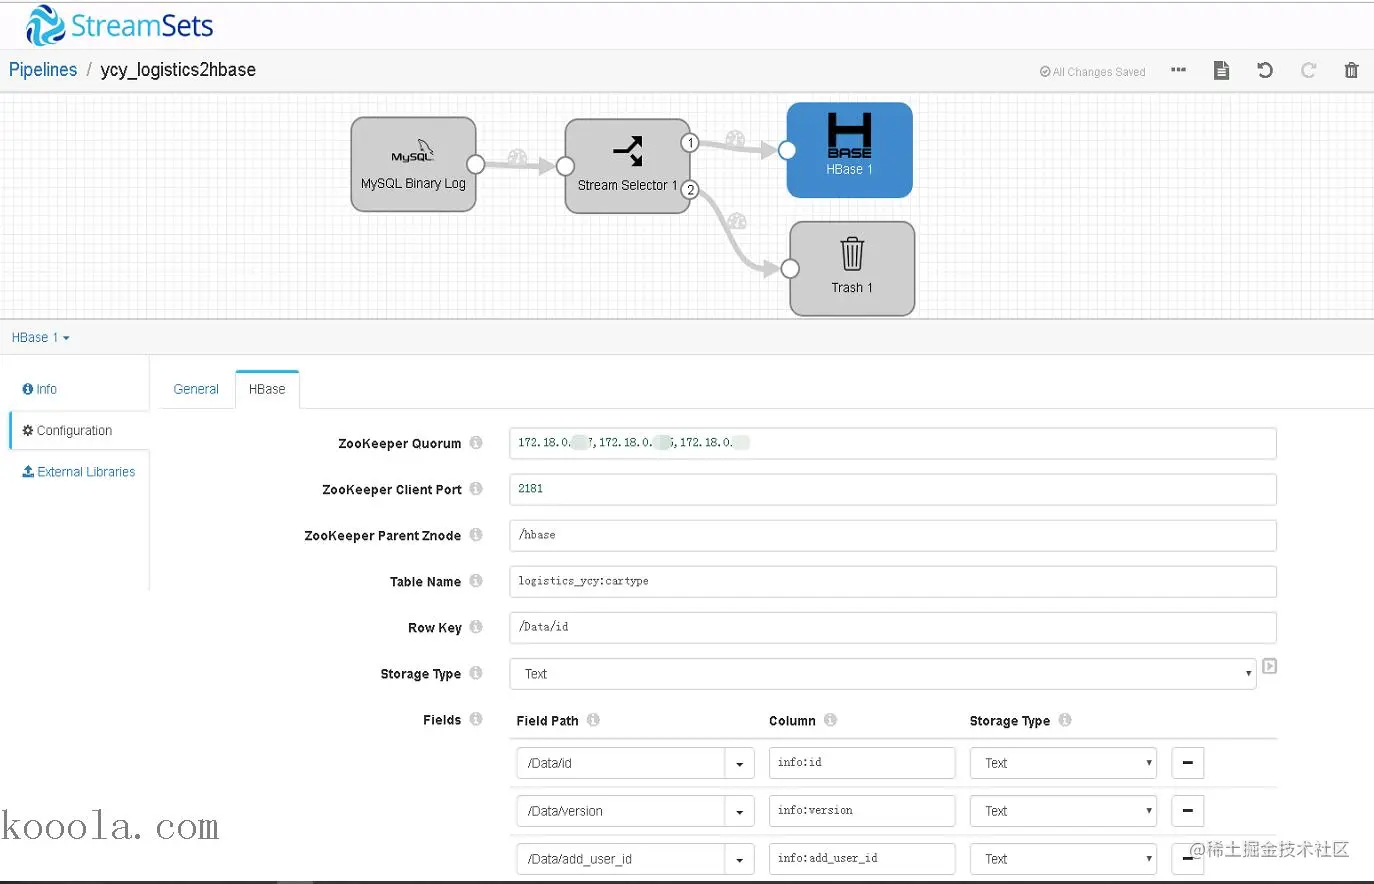Open the Info section
Screen dimensions: 1374x884
(40, 389)
